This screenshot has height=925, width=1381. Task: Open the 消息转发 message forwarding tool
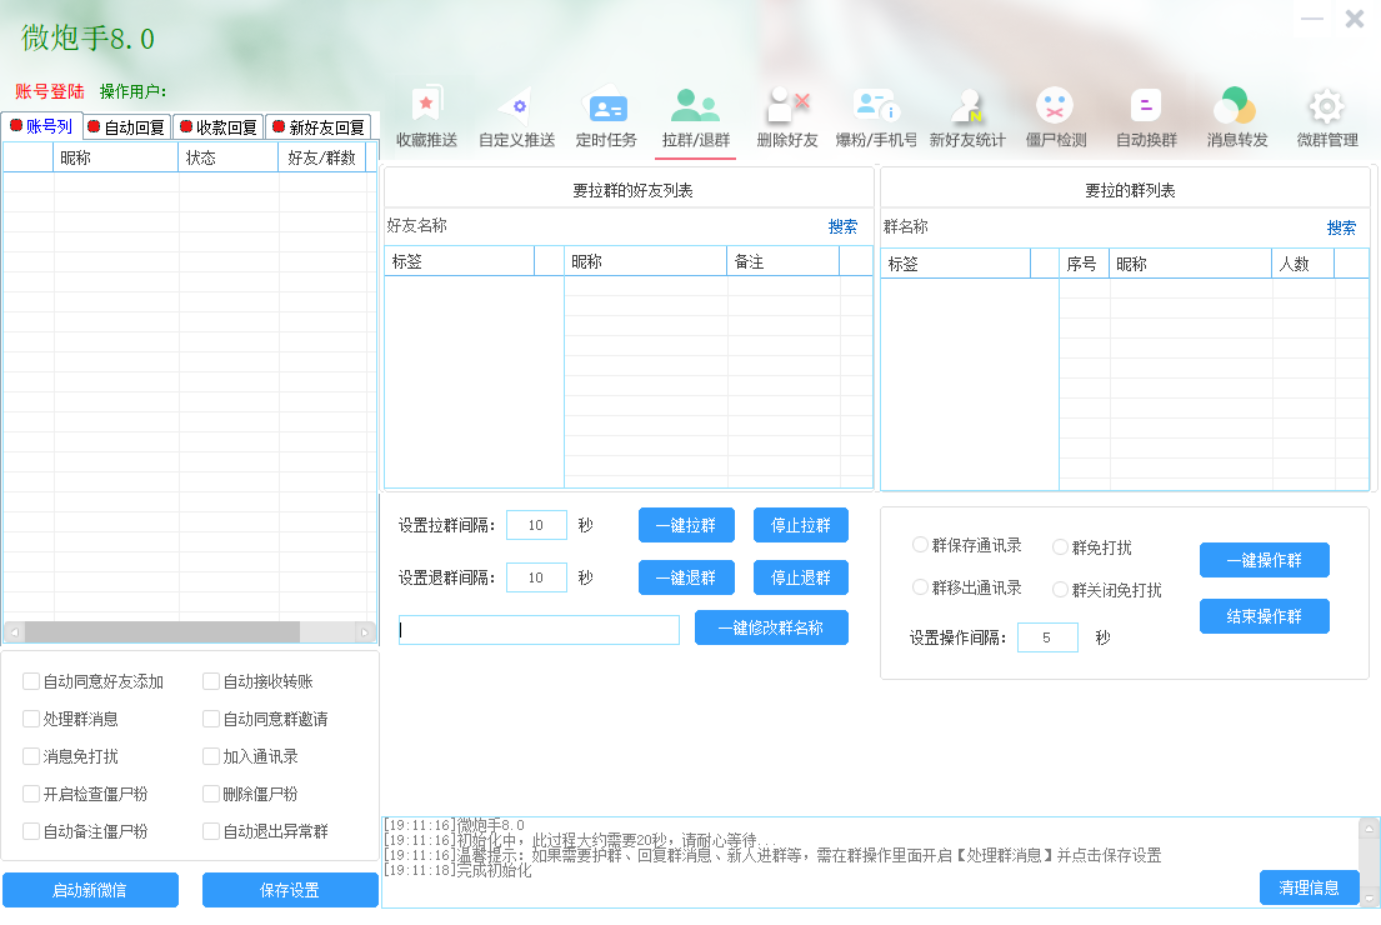point(1237,118)
